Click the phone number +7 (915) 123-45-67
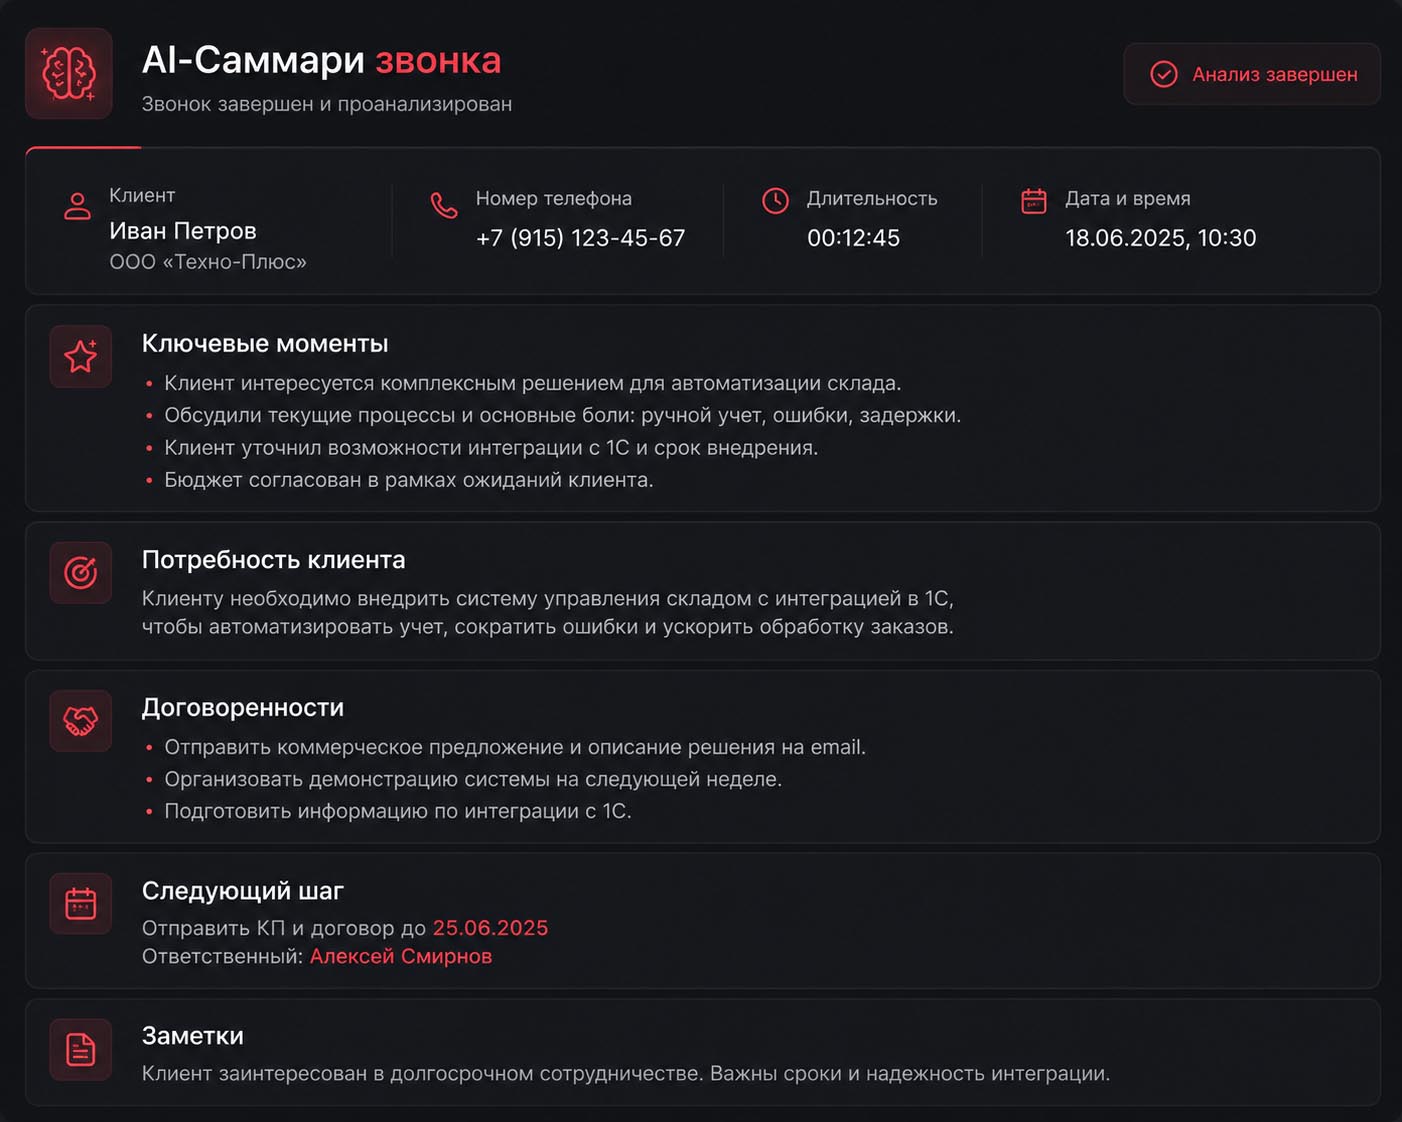Viewport: 1402px width, 1122px height. (581, 238)
